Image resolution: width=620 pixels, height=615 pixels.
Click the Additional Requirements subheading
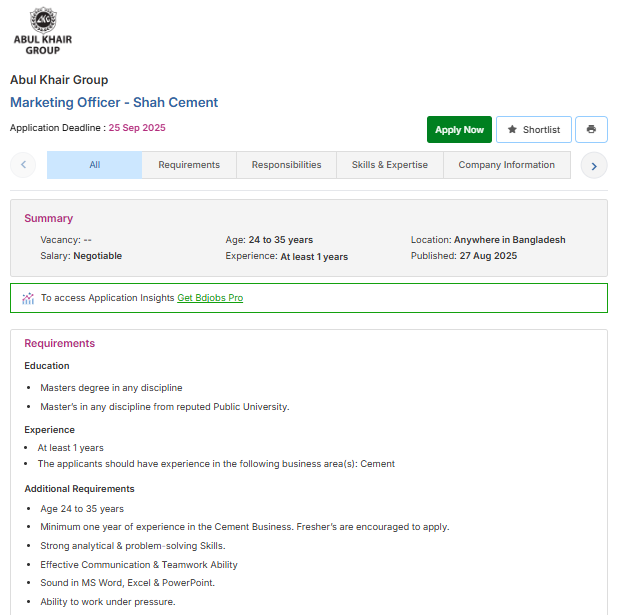tap(79, 489)
